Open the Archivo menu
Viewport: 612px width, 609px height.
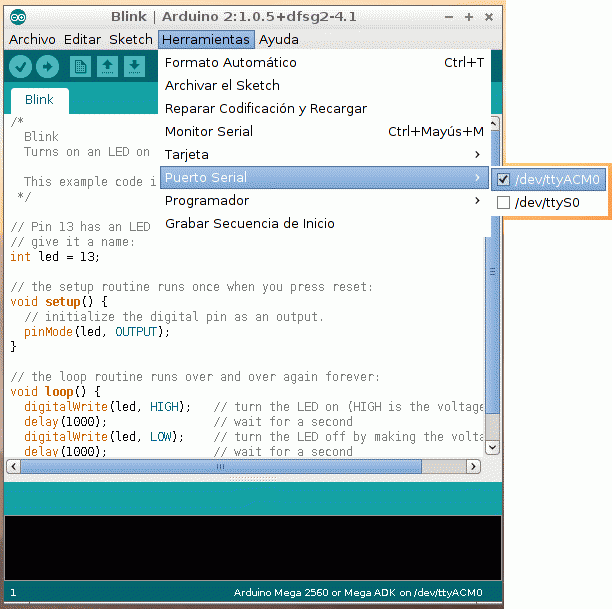click(x=32, y=40)
